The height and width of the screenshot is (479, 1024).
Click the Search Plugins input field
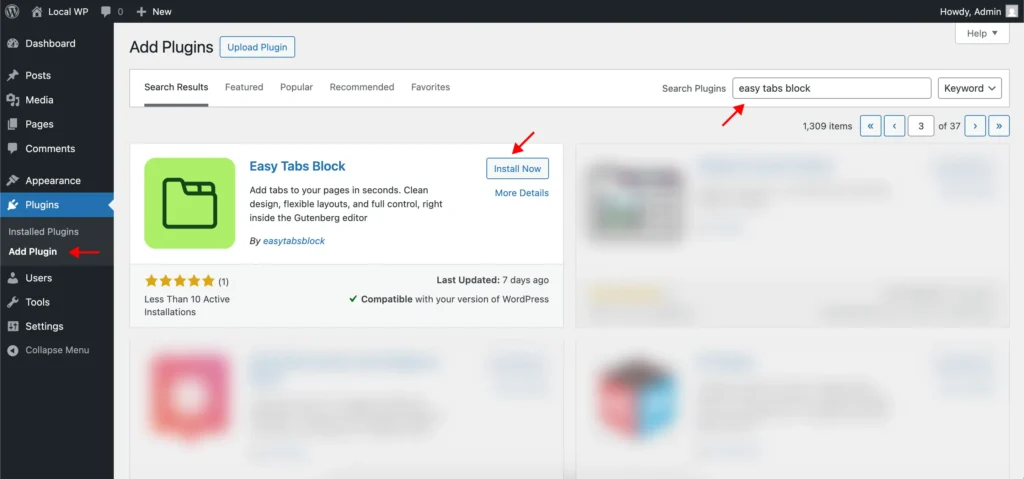coord(832,88)
